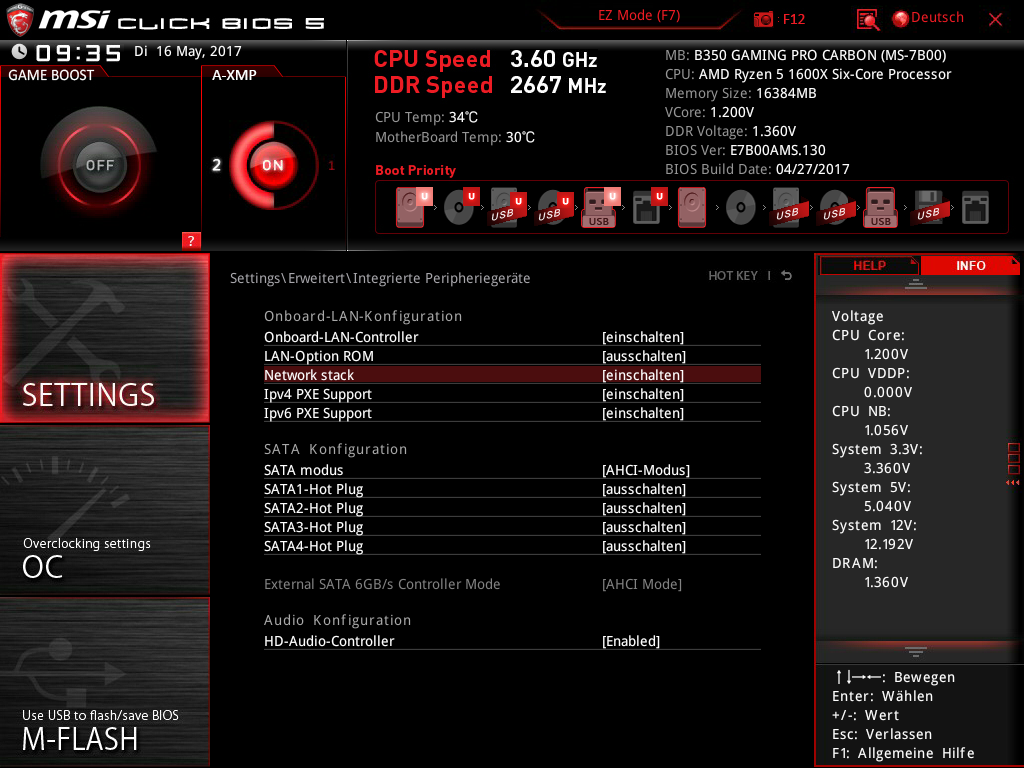This screenshot has height=768, width=1024.
Task: Select A-XMP profile 2
Action: (x=216, y=165)
